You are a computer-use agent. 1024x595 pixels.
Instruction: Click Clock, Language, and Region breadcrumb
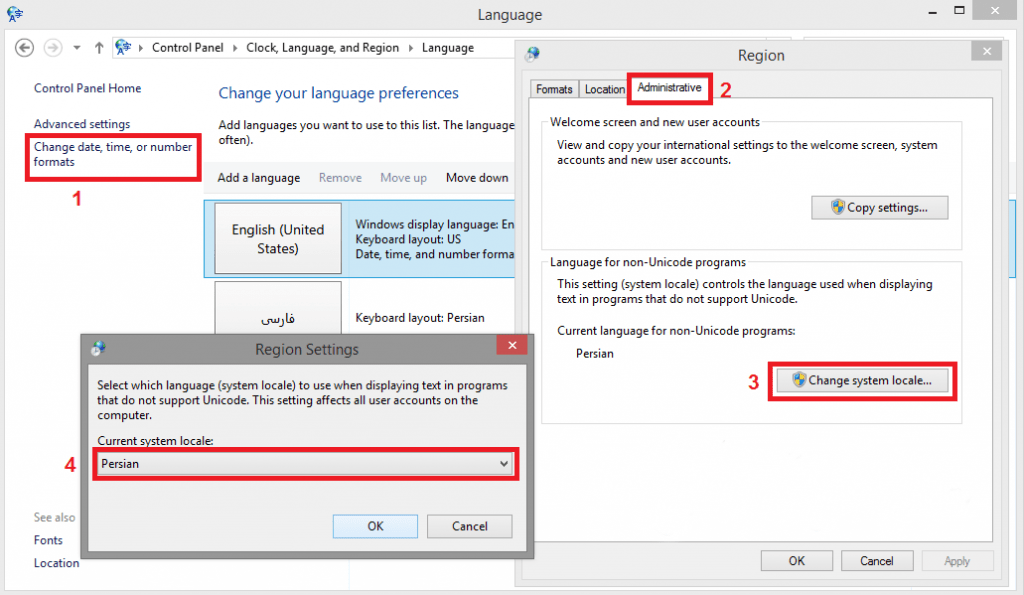click(x=323, y=48)
